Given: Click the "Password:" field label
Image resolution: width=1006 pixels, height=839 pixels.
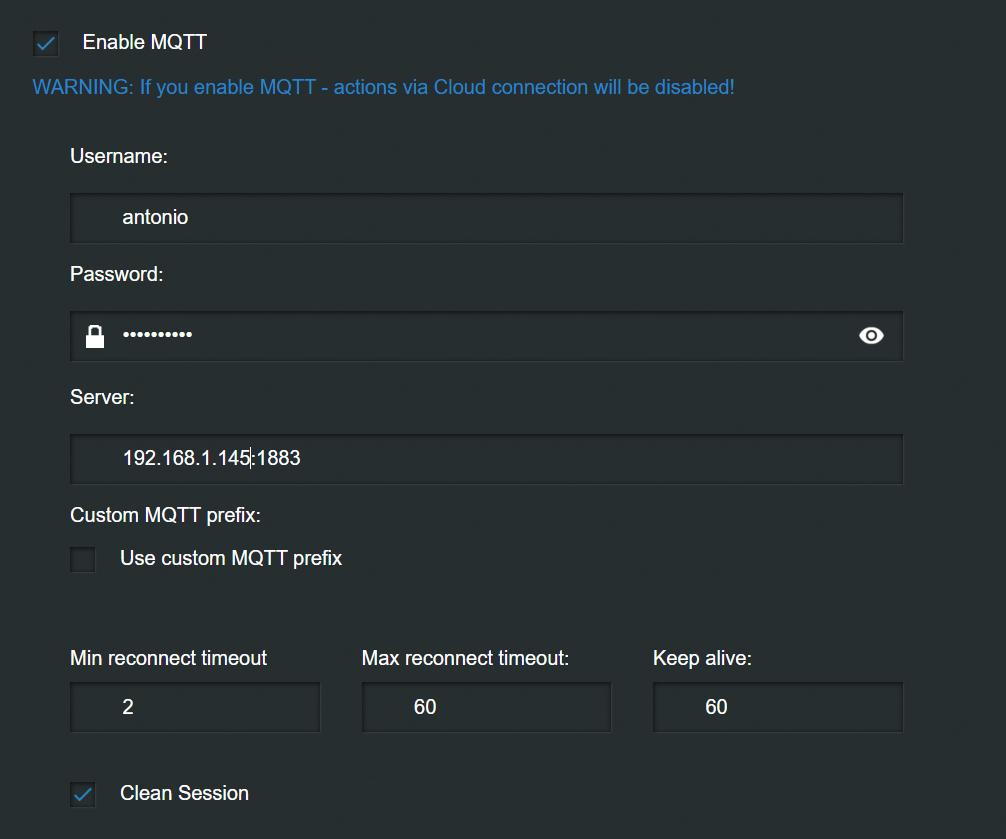Looking at the screenshot, I should click(116, 274).
